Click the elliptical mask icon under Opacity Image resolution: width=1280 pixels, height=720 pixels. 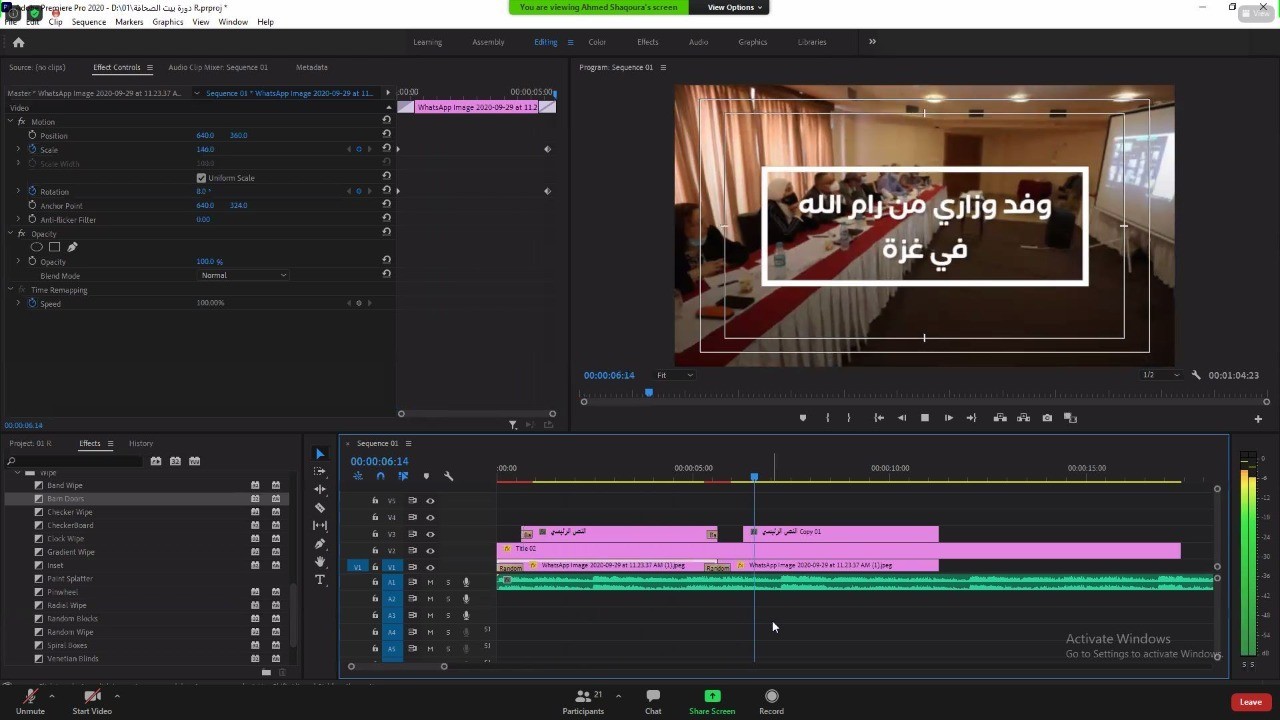37,247
